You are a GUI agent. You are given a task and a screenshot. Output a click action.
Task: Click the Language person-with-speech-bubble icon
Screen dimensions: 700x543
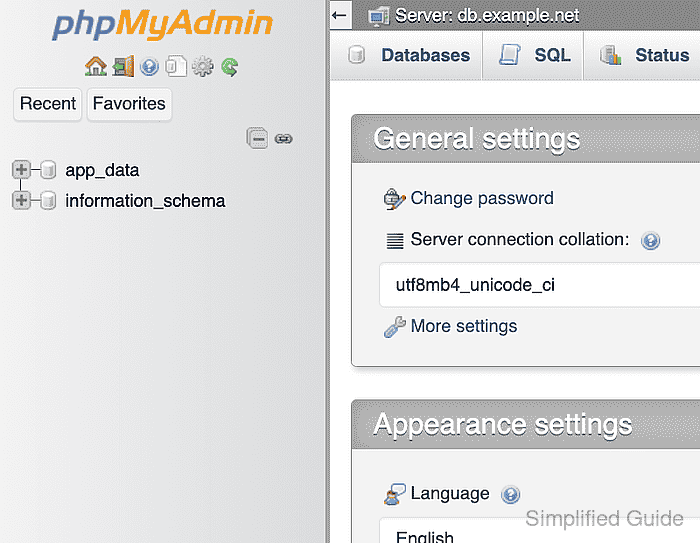395,494
